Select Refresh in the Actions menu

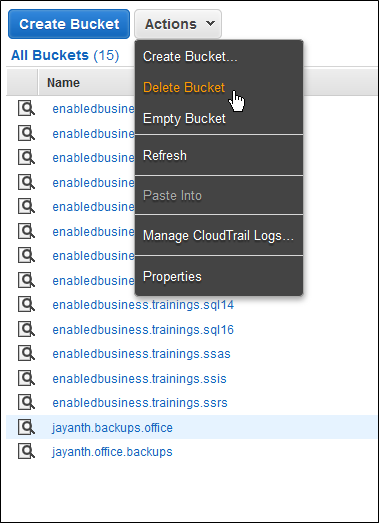click(x=165, y=155)
